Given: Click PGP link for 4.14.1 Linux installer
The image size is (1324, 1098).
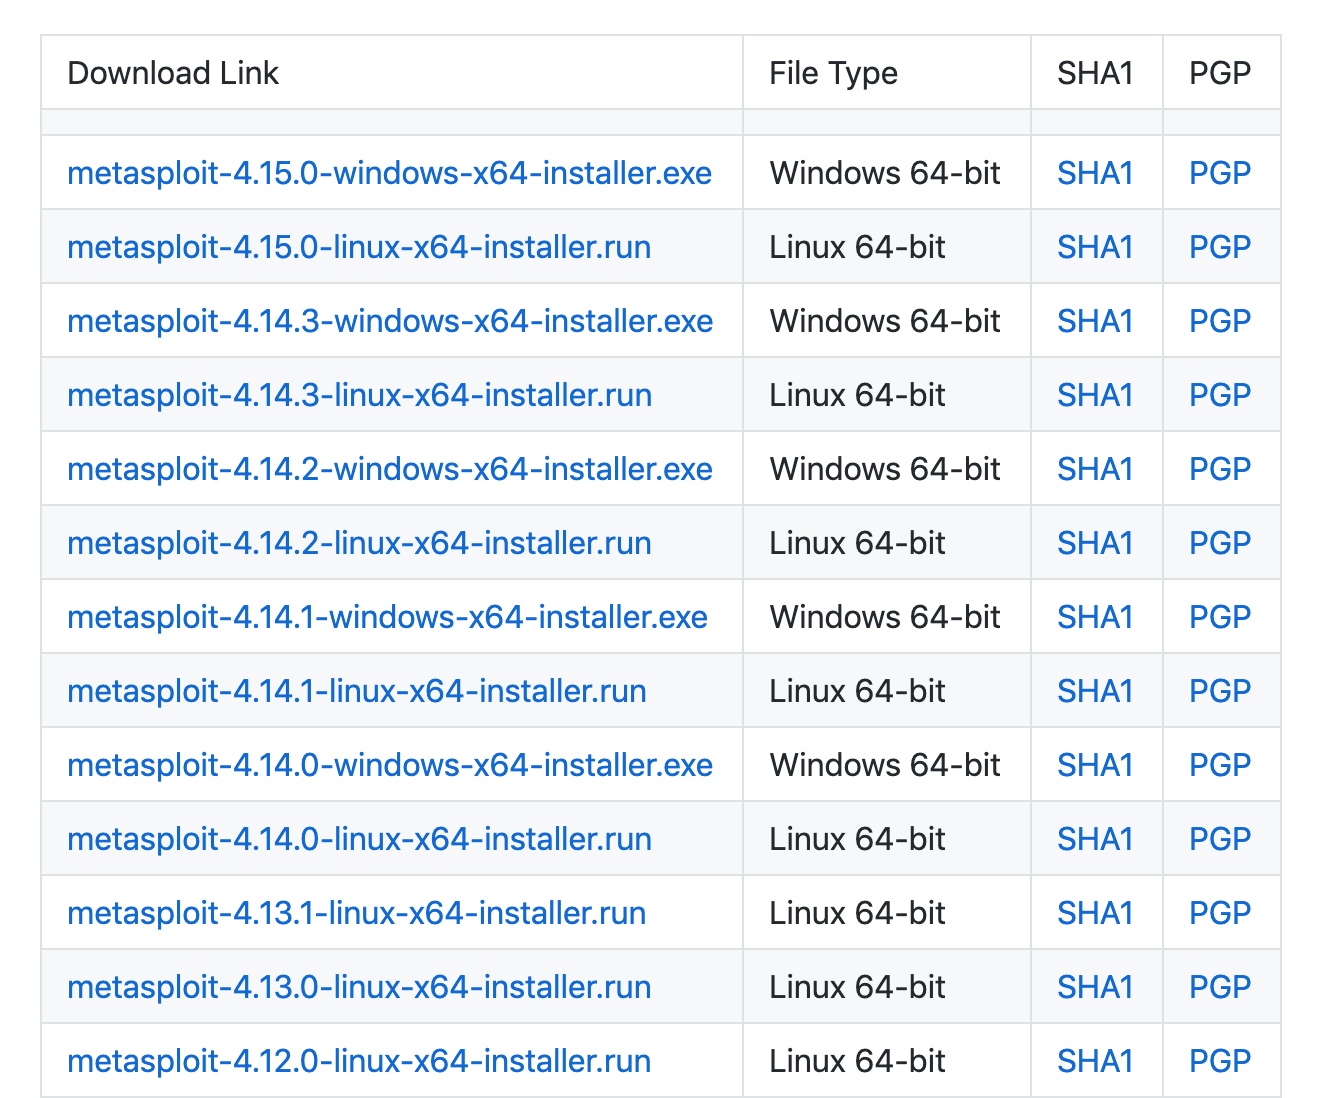Looking at the screenshot, I should 1220,691.
